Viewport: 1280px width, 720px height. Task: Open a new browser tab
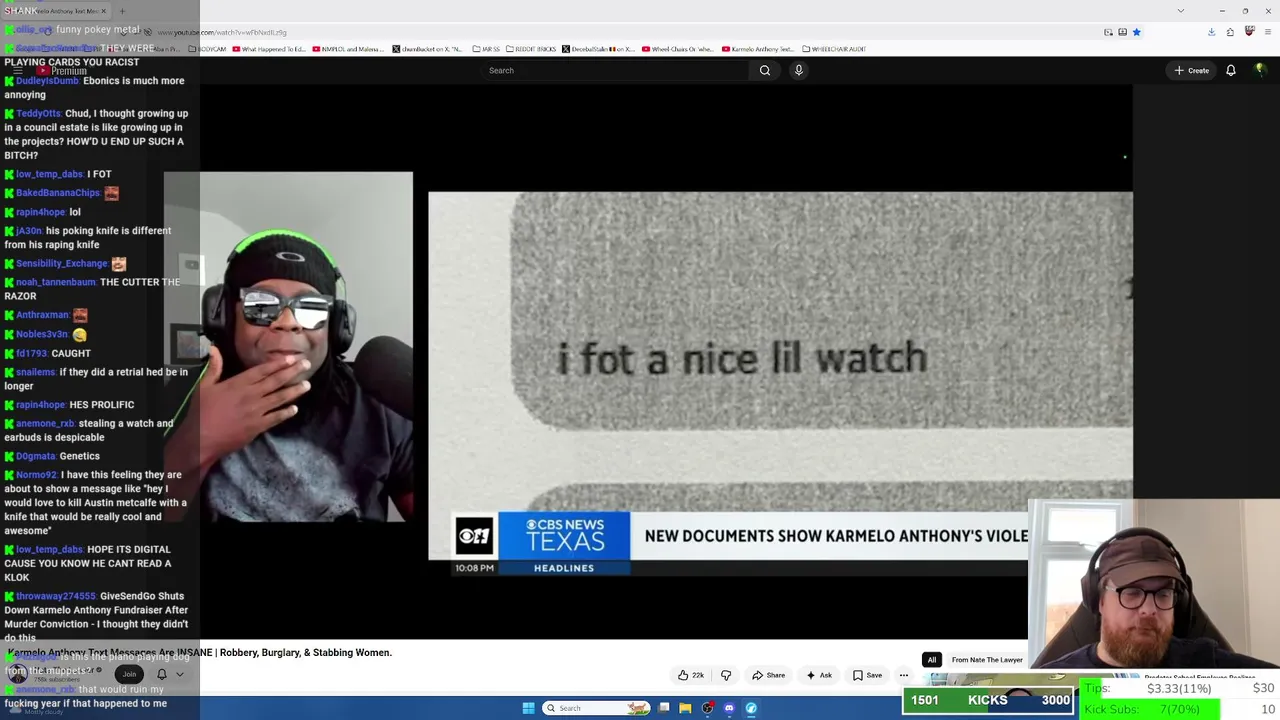[x=122, y=11]
